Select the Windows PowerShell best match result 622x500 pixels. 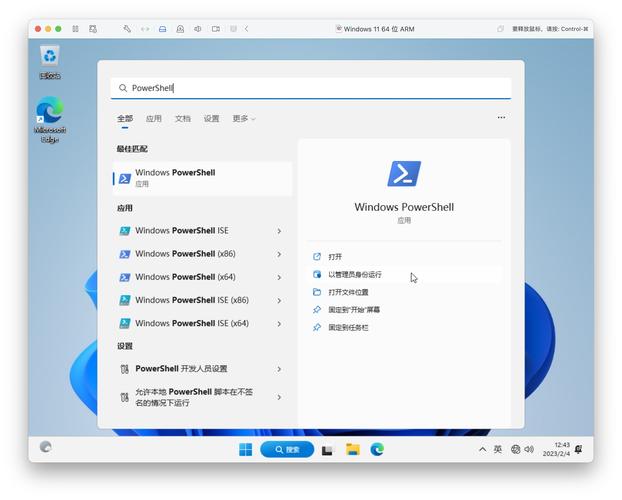tap(202, 178)
